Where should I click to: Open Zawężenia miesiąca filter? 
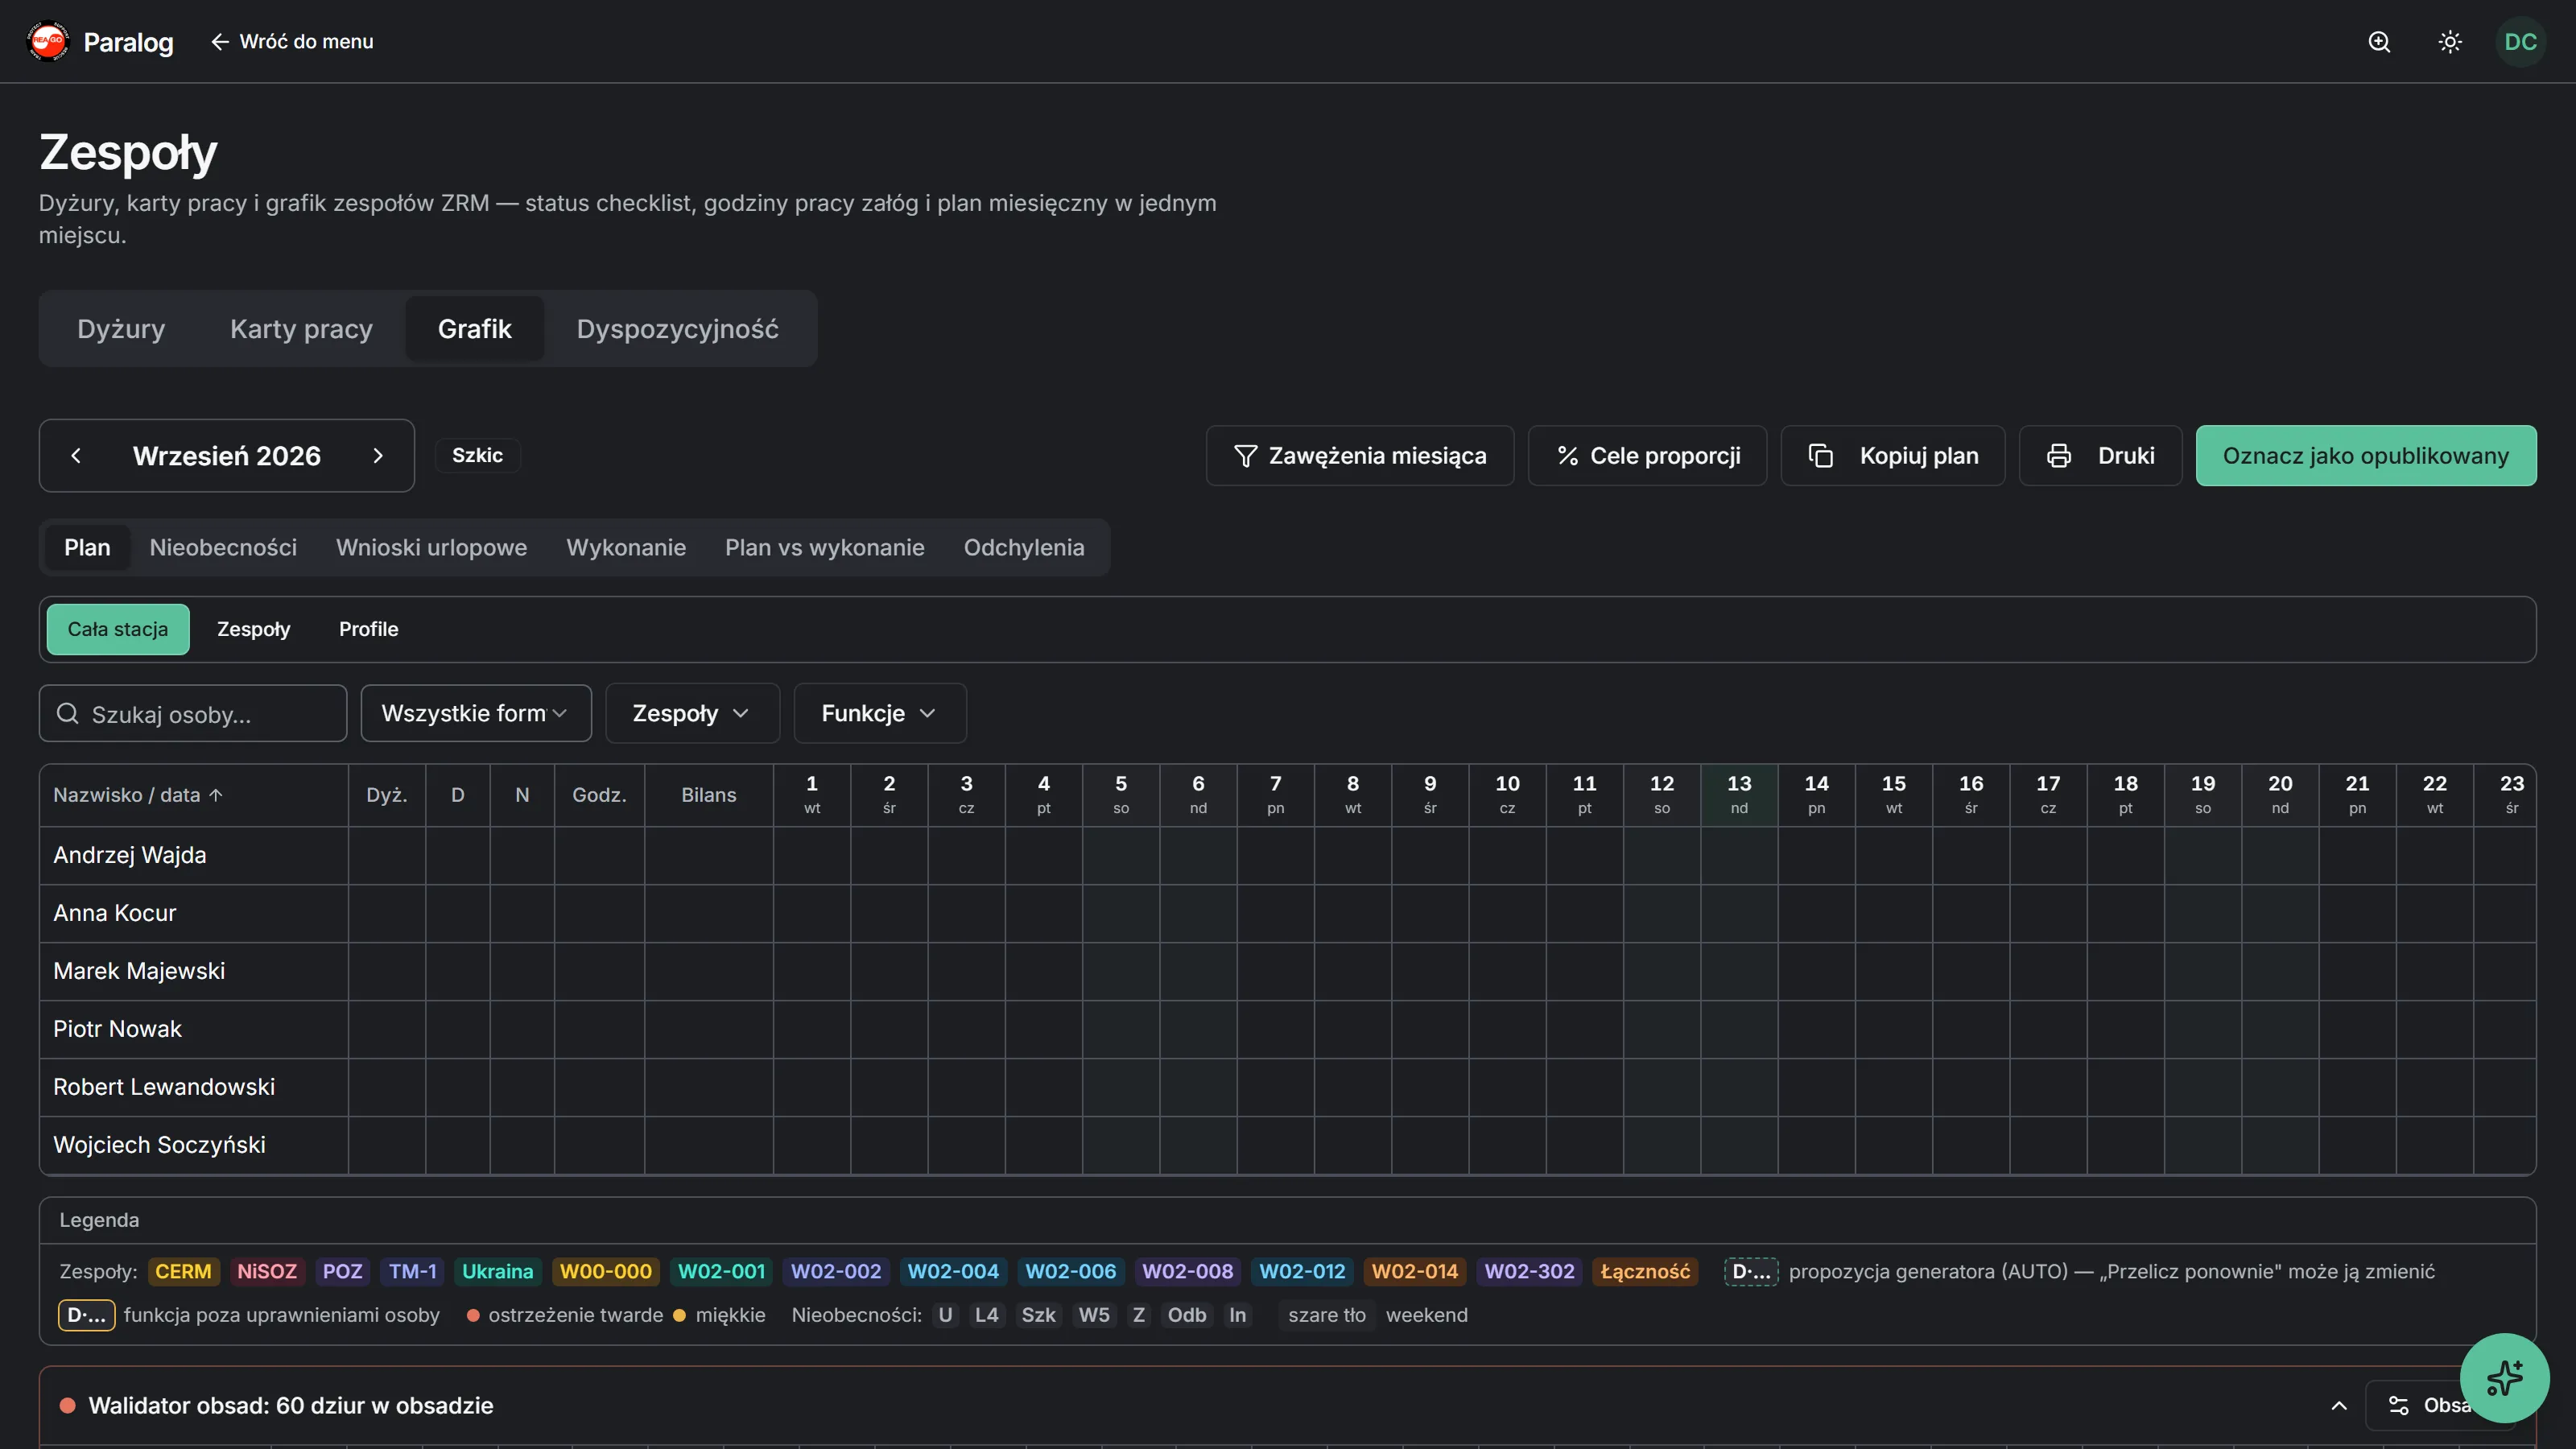[x=1360, y=456]
